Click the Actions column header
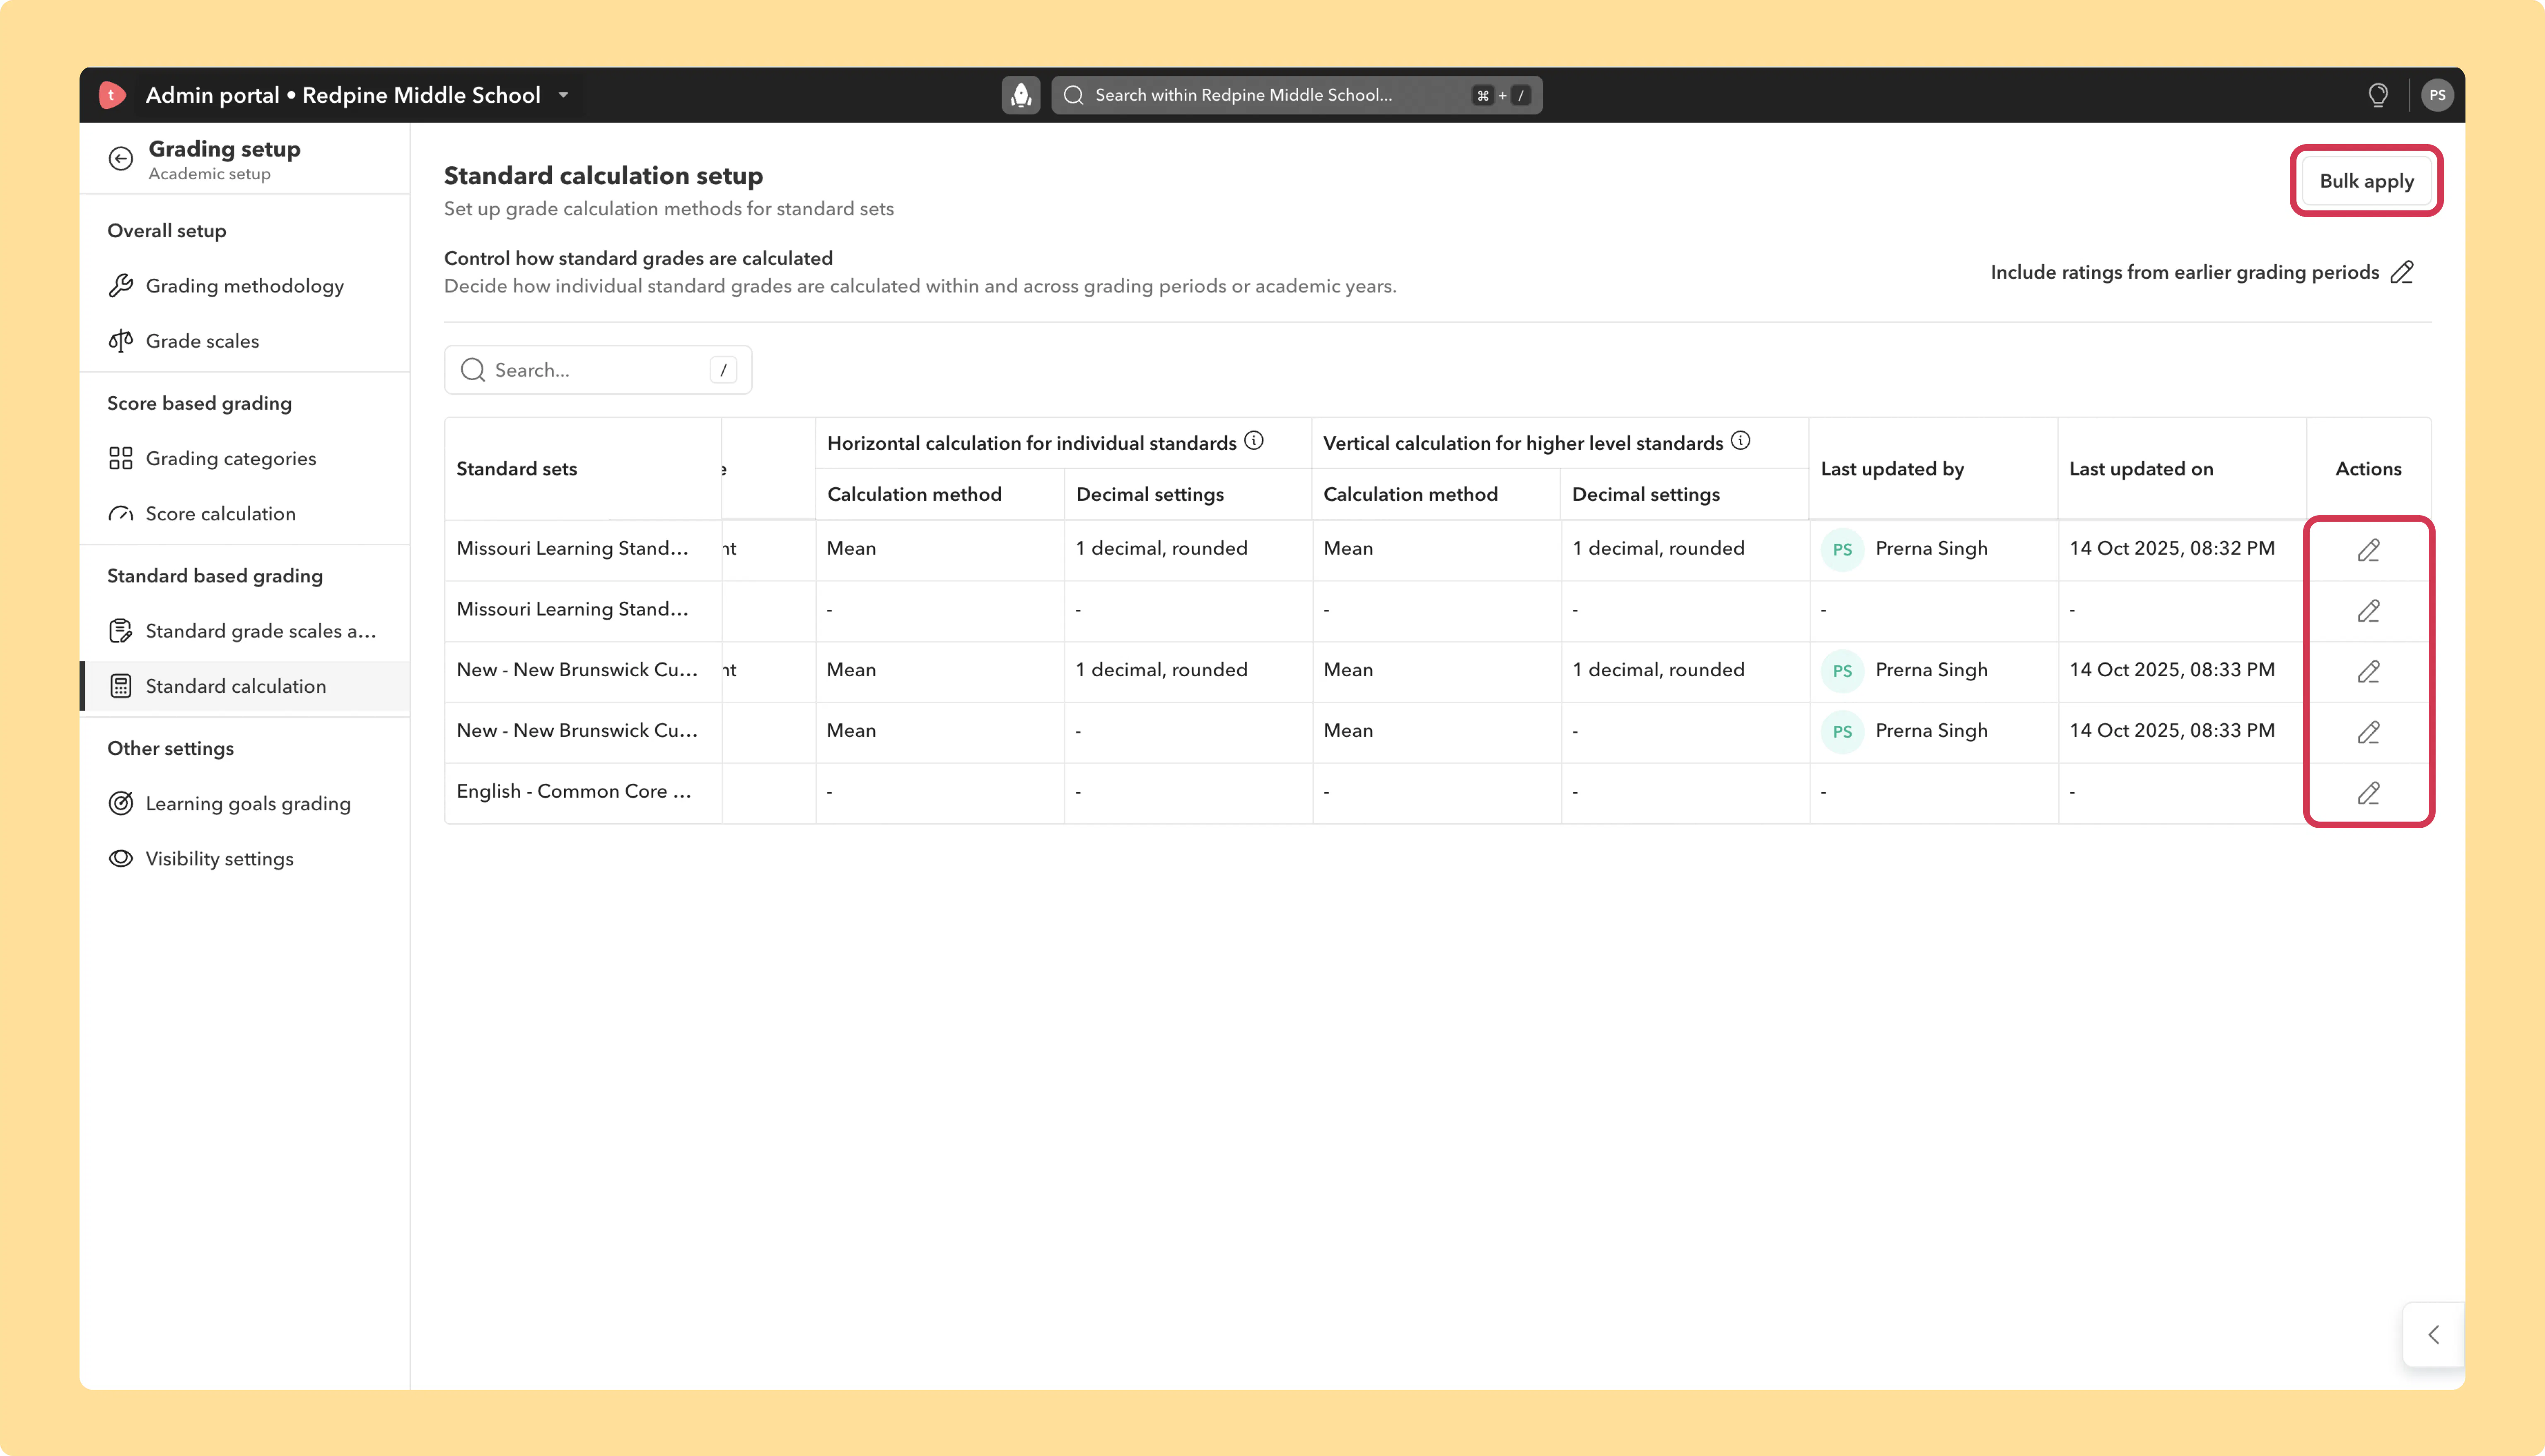Viewport: 2545px width, 1456px height. coord(2368,469)
